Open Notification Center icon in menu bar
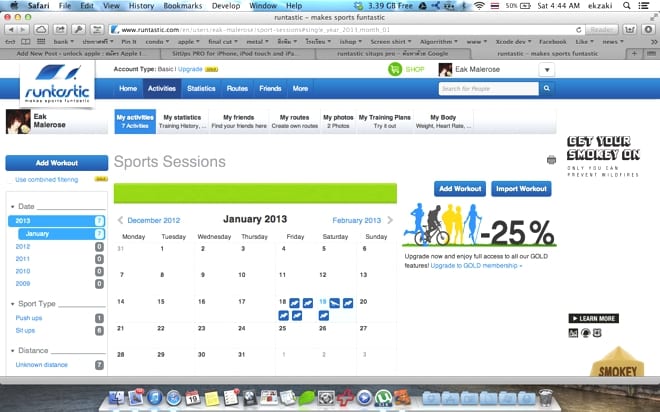Screen dimensions: 660x412 click(x=644, y=5)
